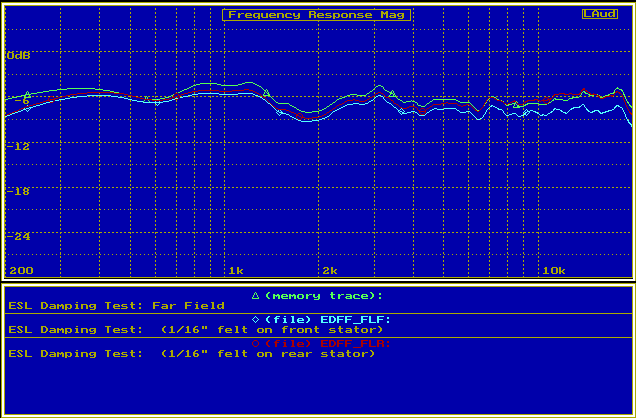Select the (file) EDFF_FLF: legend text
Viewport: 636px width, 418px height.
coord(328,319)
